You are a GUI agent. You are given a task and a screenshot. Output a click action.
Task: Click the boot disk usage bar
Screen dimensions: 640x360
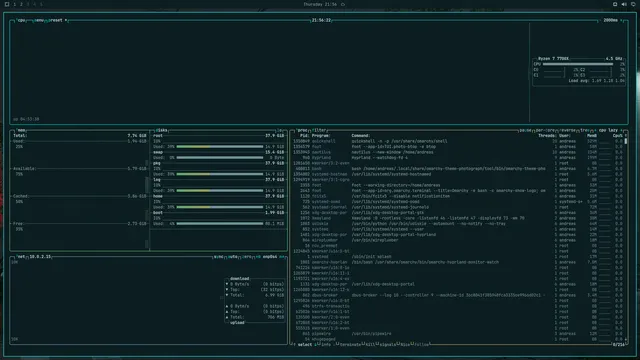220,224
